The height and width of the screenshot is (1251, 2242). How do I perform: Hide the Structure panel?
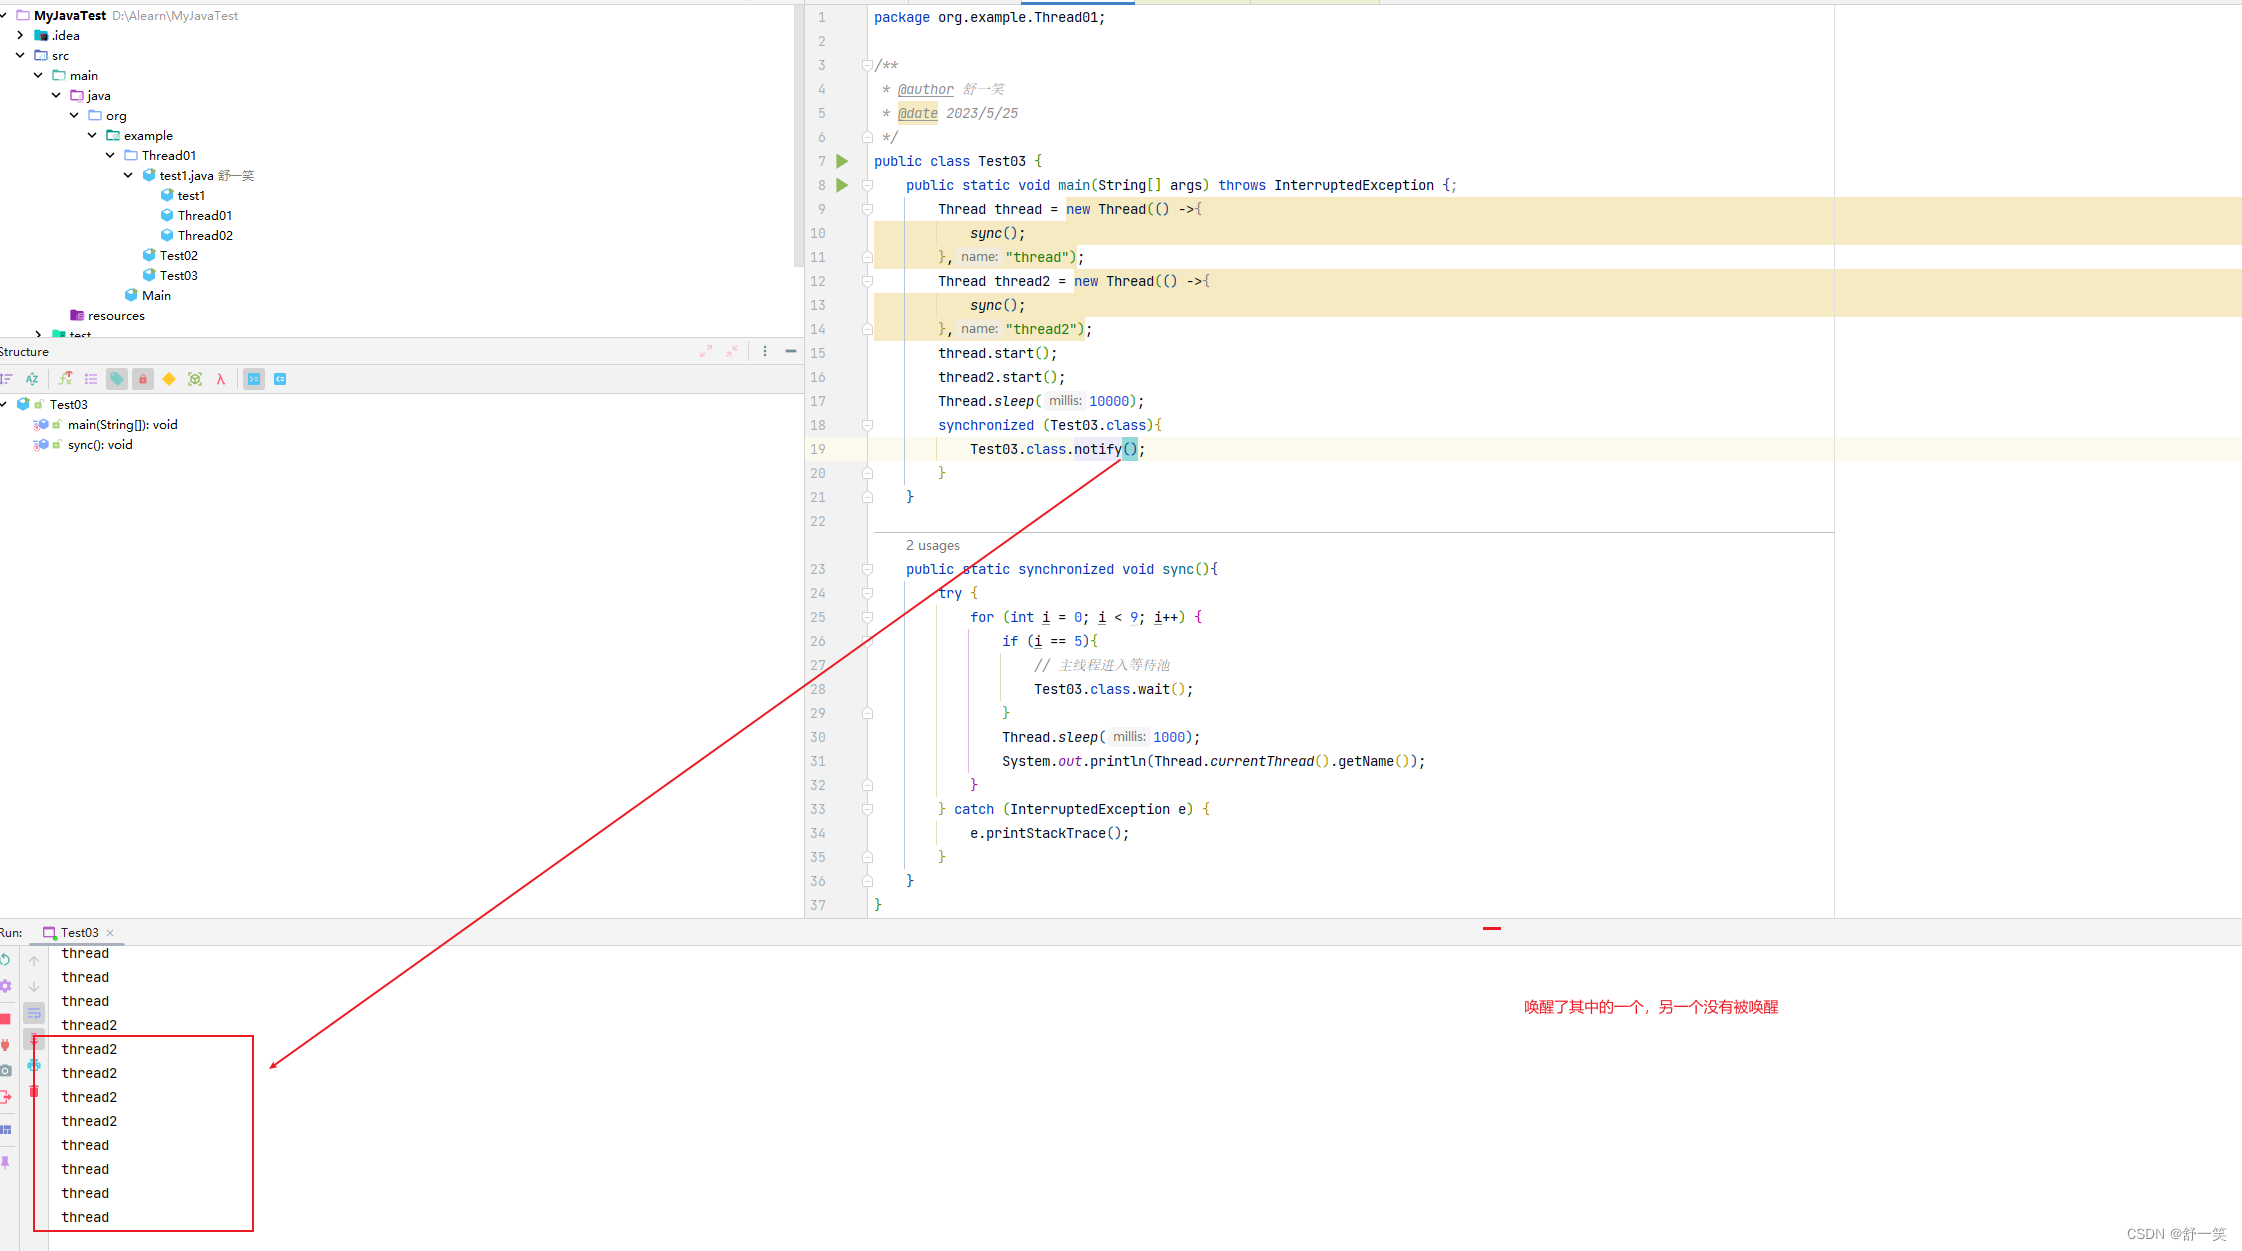791,351
